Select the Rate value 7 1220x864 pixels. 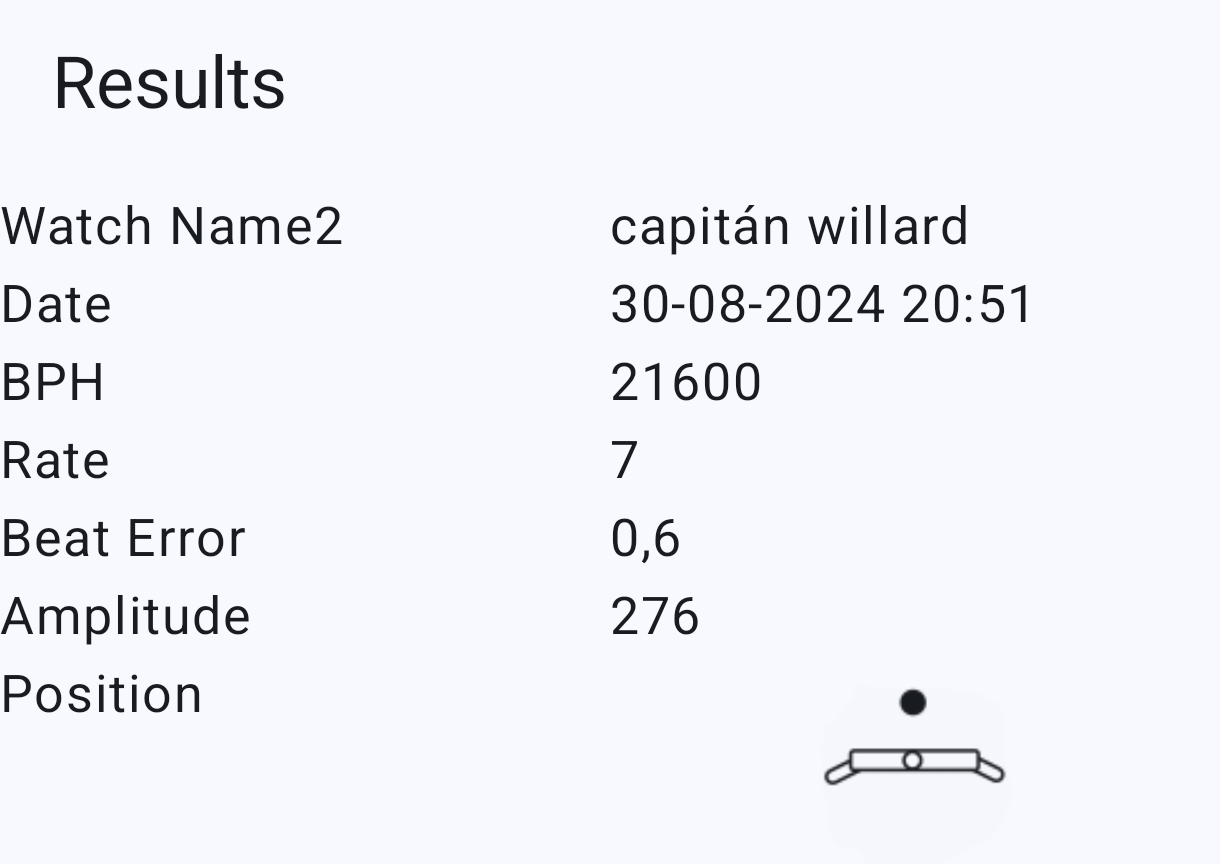click(624, 460)
